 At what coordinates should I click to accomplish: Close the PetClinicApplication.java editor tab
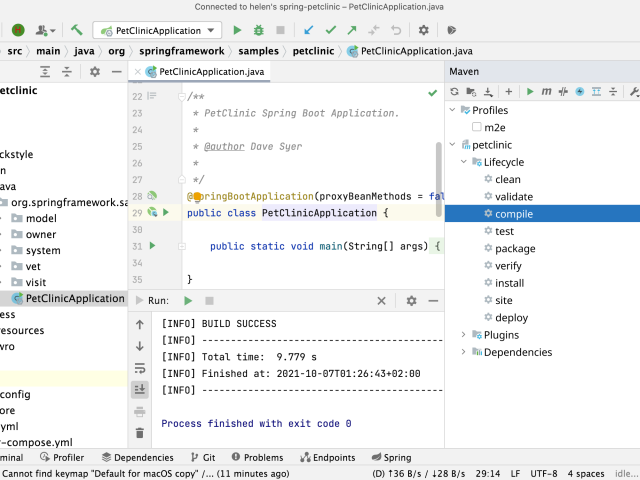click(138, 72)
